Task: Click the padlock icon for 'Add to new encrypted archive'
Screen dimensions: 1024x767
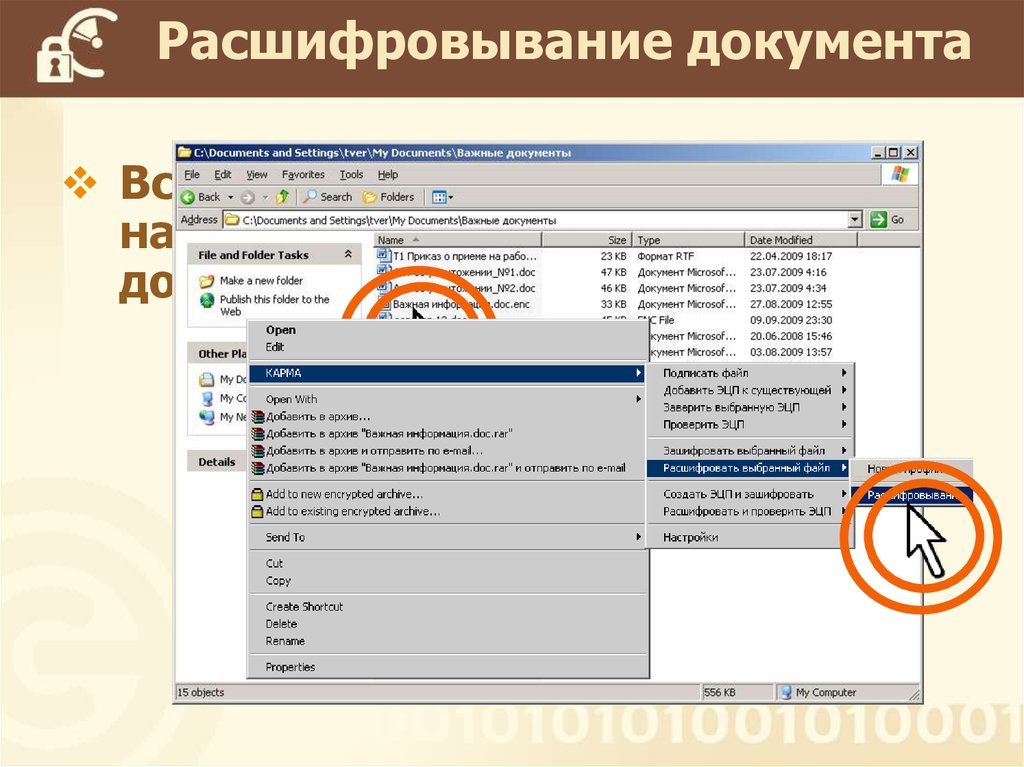Action: click(x=256, y=496)
